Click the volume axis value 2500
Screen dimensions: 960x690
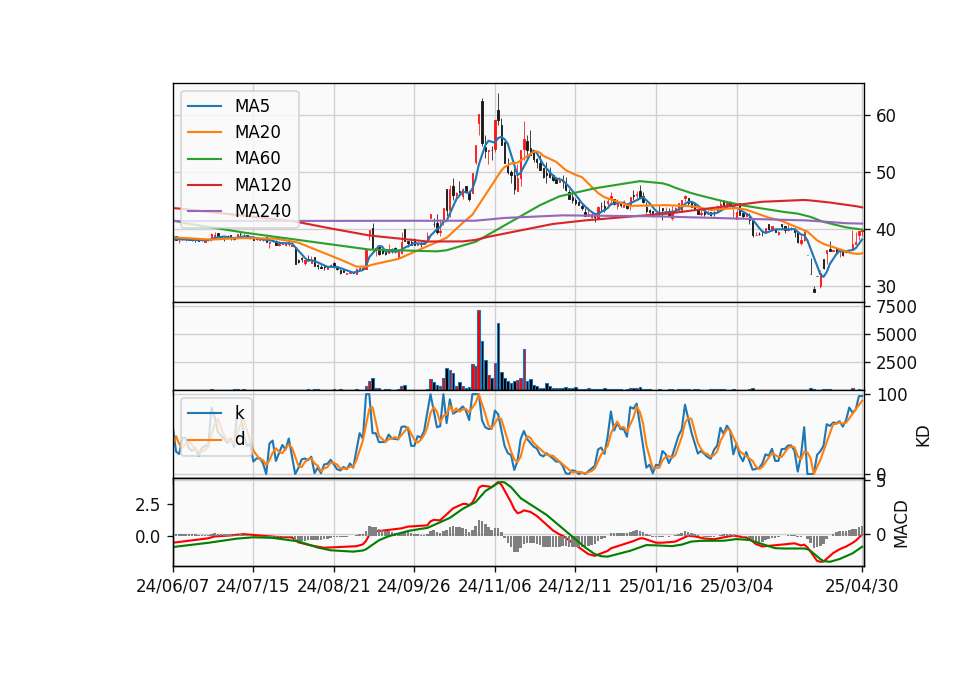click(897, 363)
